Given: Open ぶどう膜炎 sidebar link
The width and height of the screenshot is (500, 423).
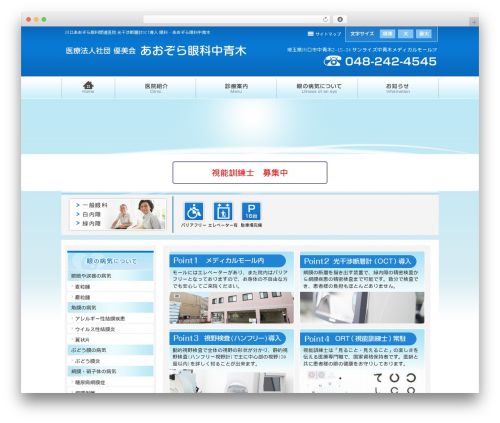Looking at the screenshot, I should [87, 361].
